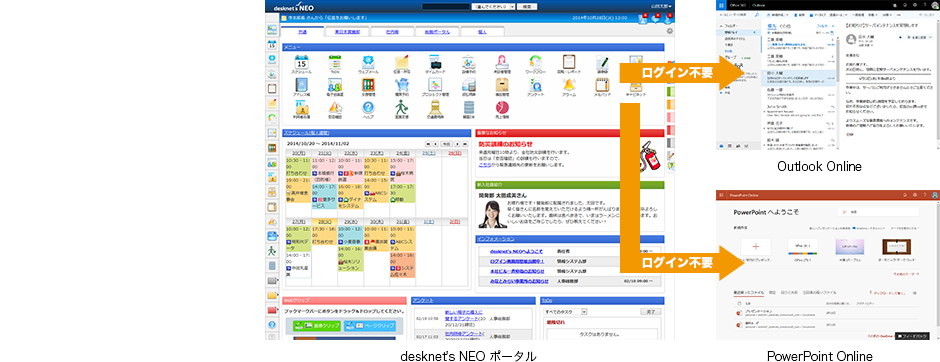Select the purple template thumbnail in PowerPoint Online

(850, 246)
